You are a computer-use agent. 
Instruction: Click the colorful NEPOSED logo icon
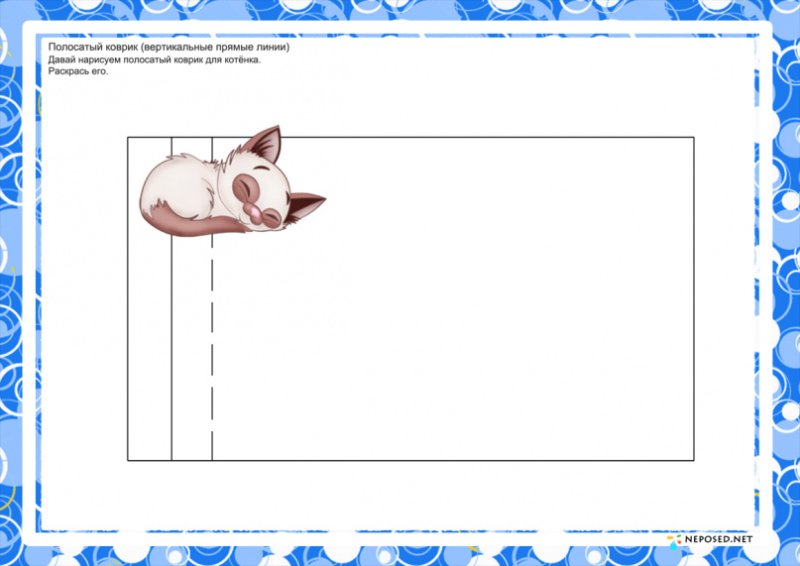click(674, 541)
